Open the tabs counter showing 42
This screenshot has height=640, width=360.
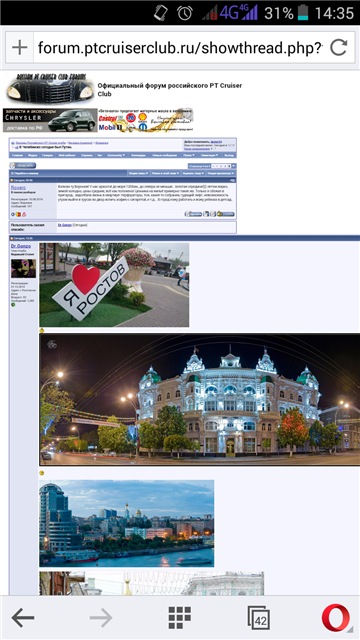258,618
